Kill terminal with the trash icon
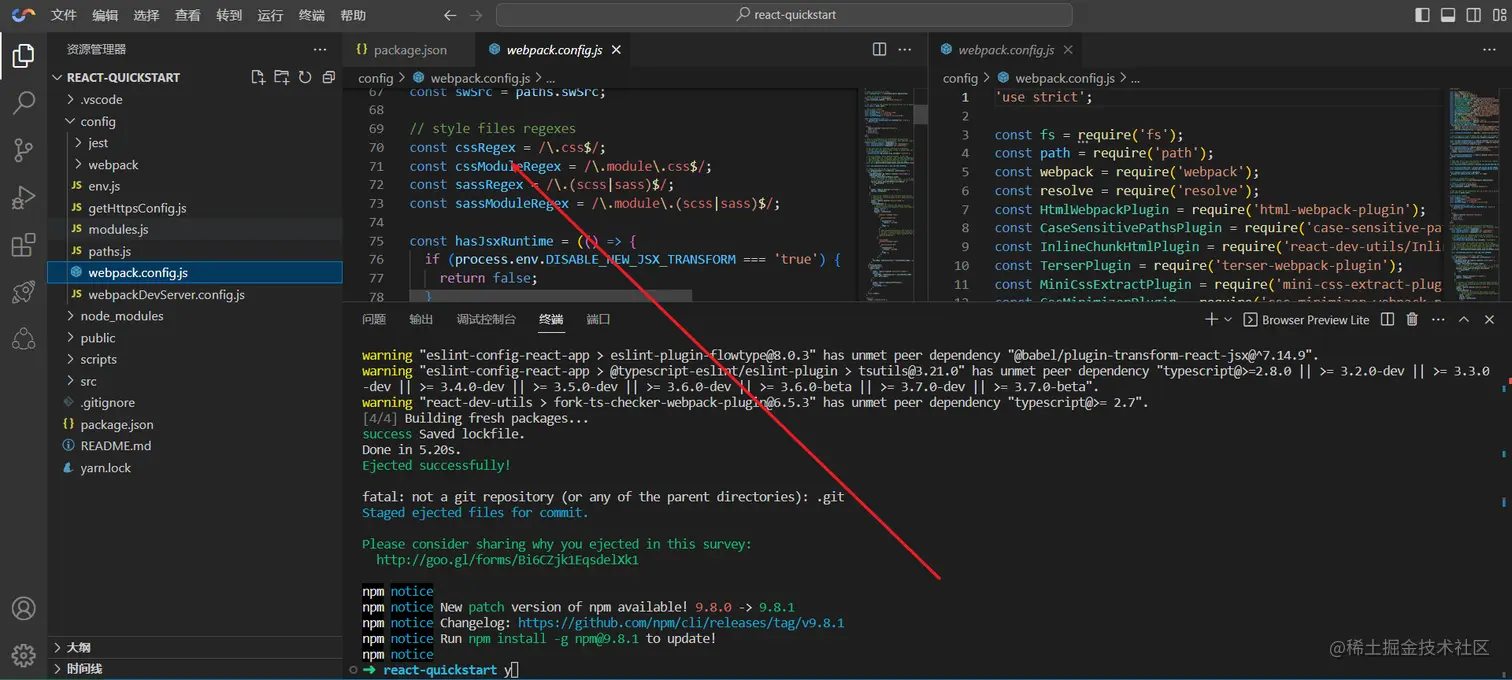The image size is (1512, 680). coord(1412,320)
